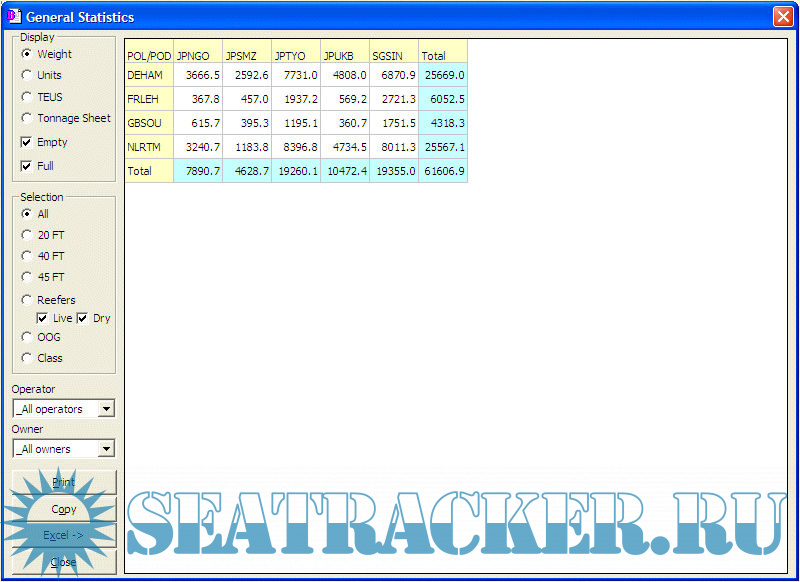Toggle the Dry reefers checkbox
Image resolution: width=800 pixels, height=582 pixels.
(x=82, y=318)
